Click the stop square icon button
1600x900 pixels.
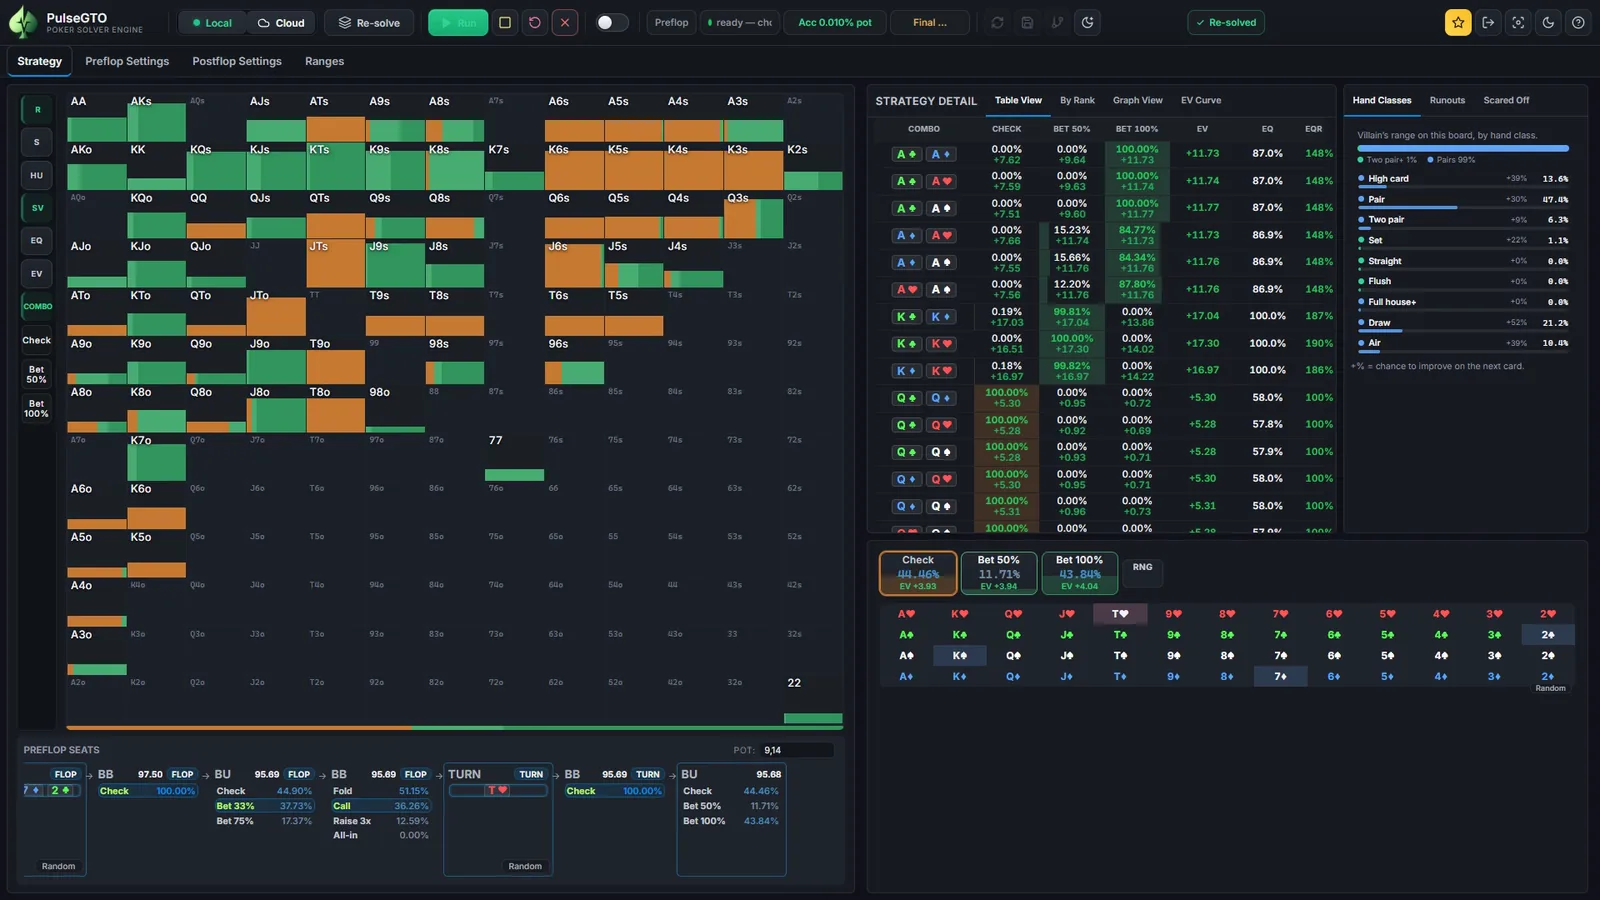pos(505,22)
